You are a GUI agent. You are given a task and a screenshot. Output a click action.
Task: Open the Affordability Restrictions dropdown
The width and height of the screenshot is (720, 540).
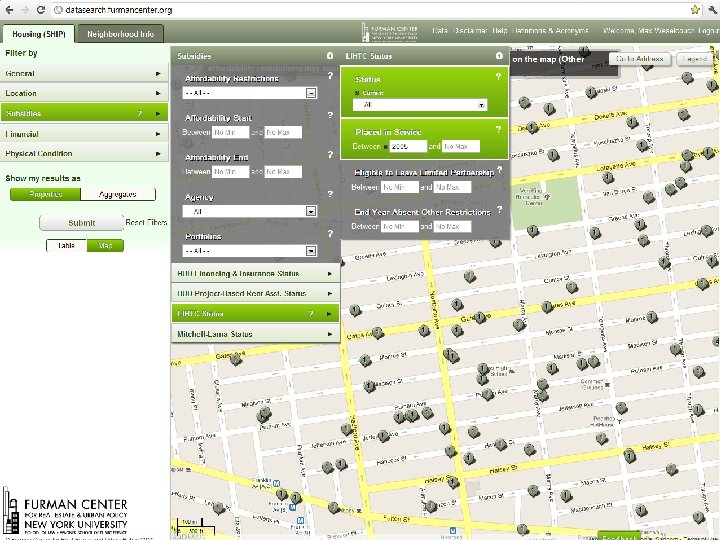[250, 93]
